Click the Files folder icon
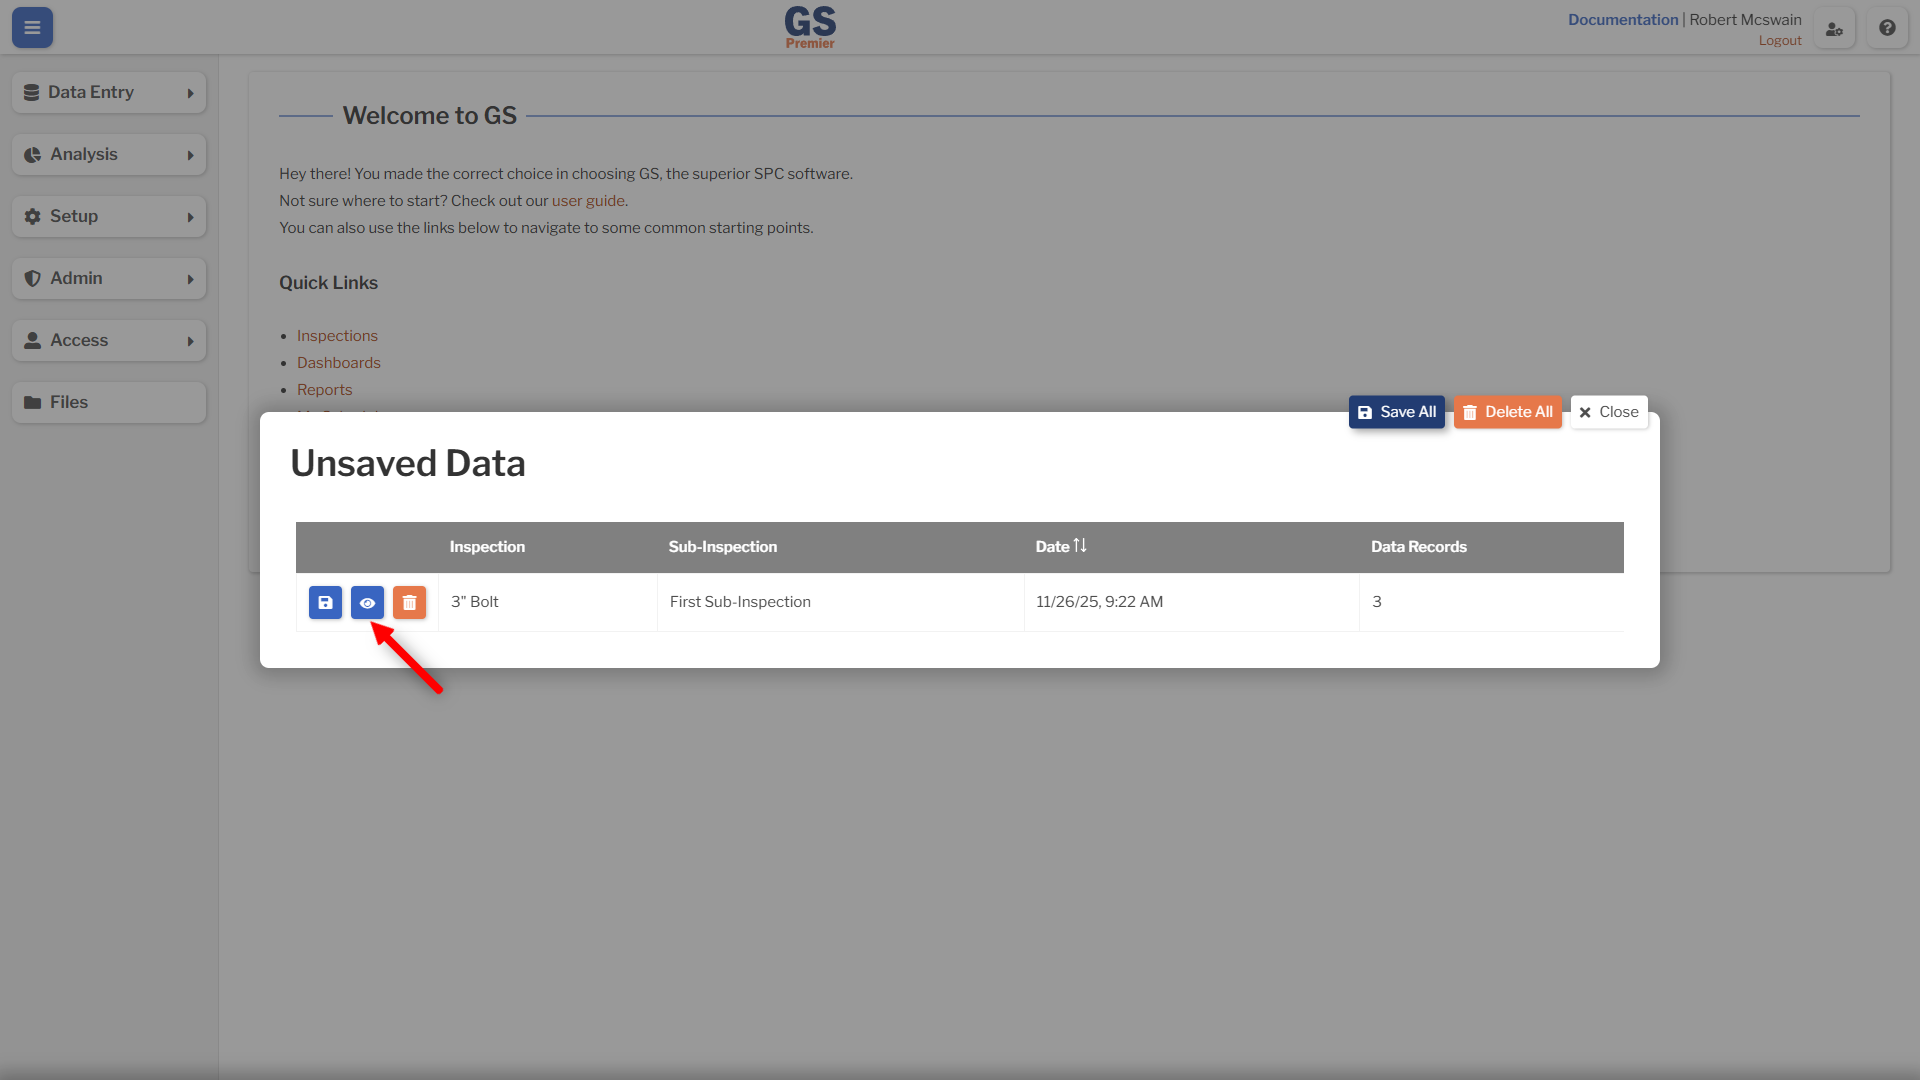This screenshot has height=1080, width=1920. point(32,402)
